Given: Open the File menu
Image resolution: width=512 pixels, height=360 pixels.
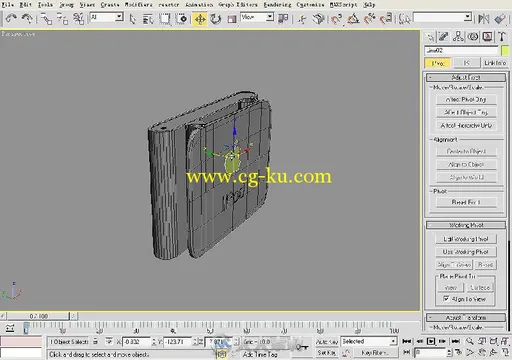Looking at the screenshot, I should 7,5.
